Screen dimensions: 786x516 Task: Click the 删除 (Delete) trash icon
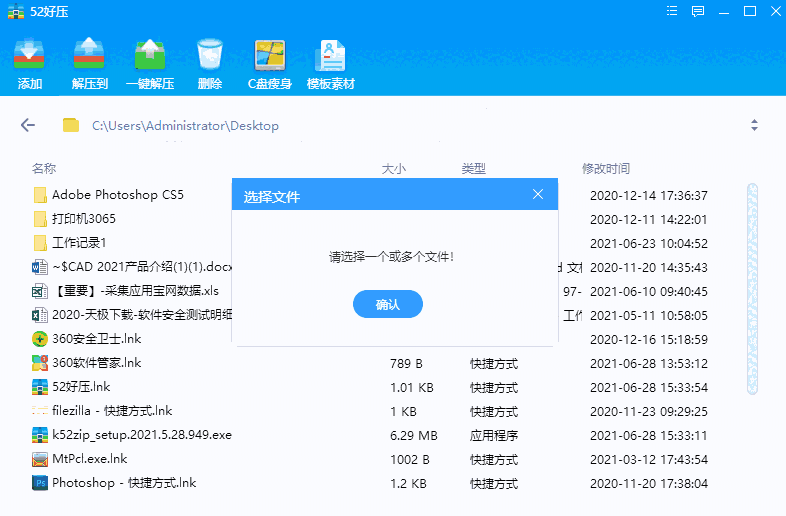pyautogui.click(x=210, y=54)
